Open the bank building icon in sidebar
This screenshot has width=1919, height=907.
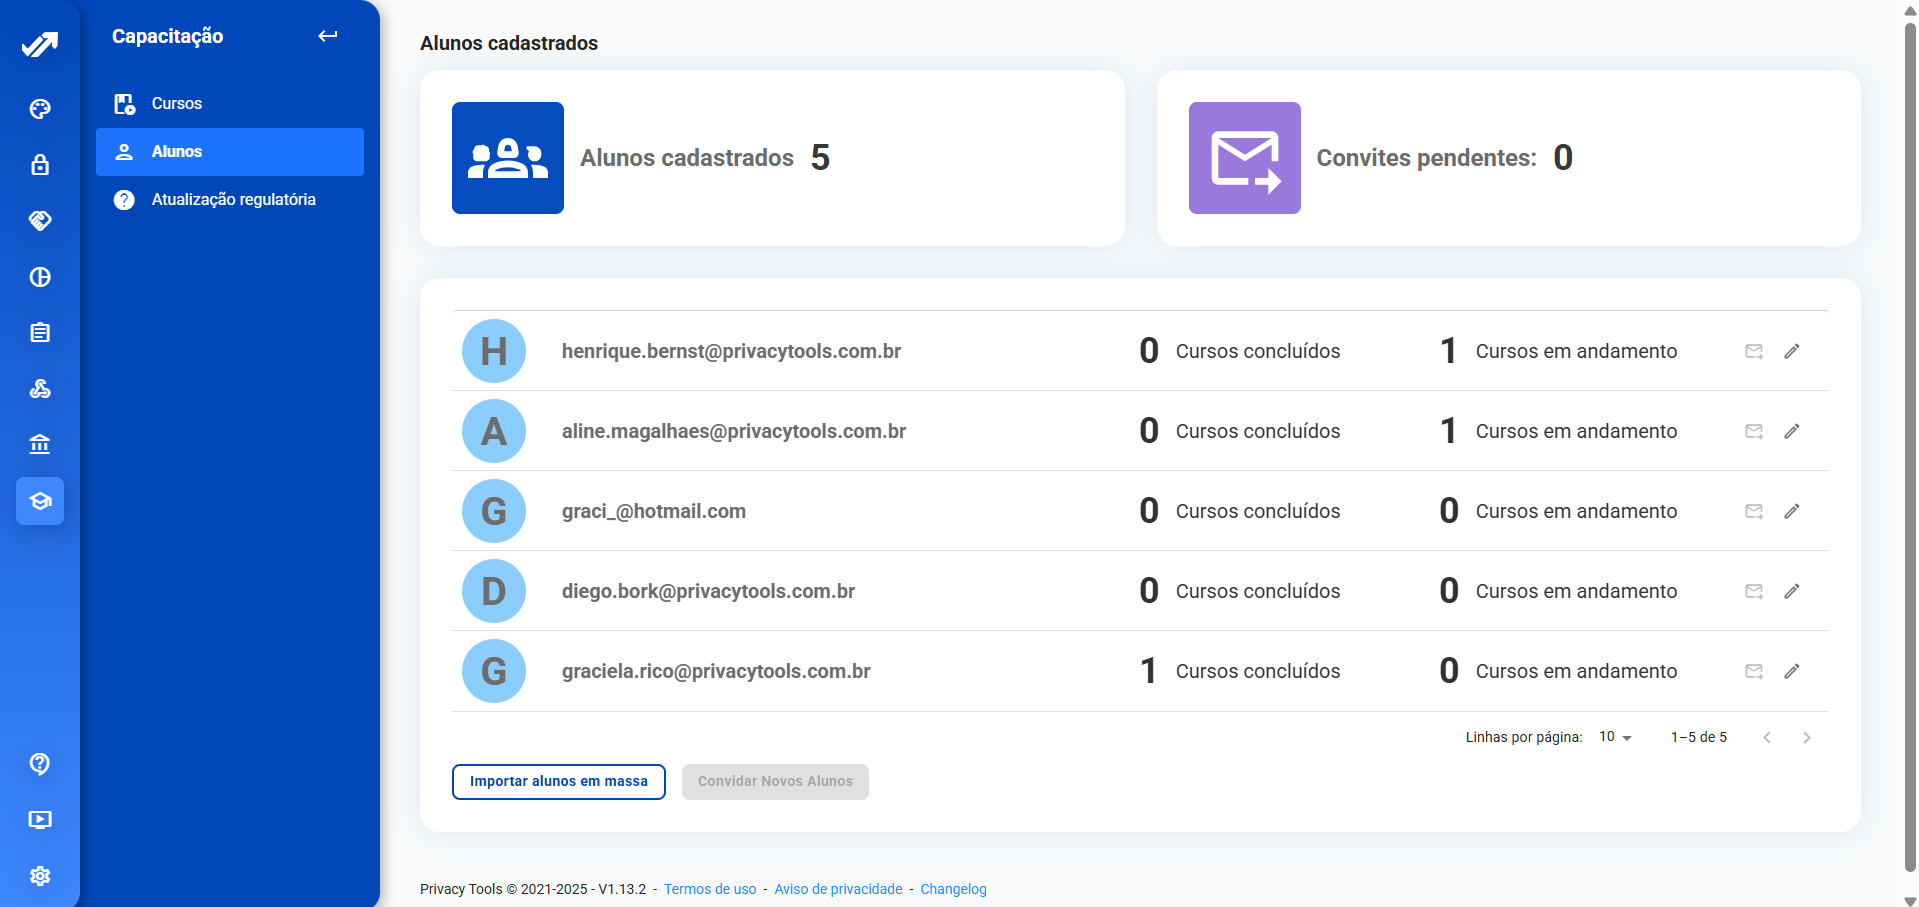40,445
